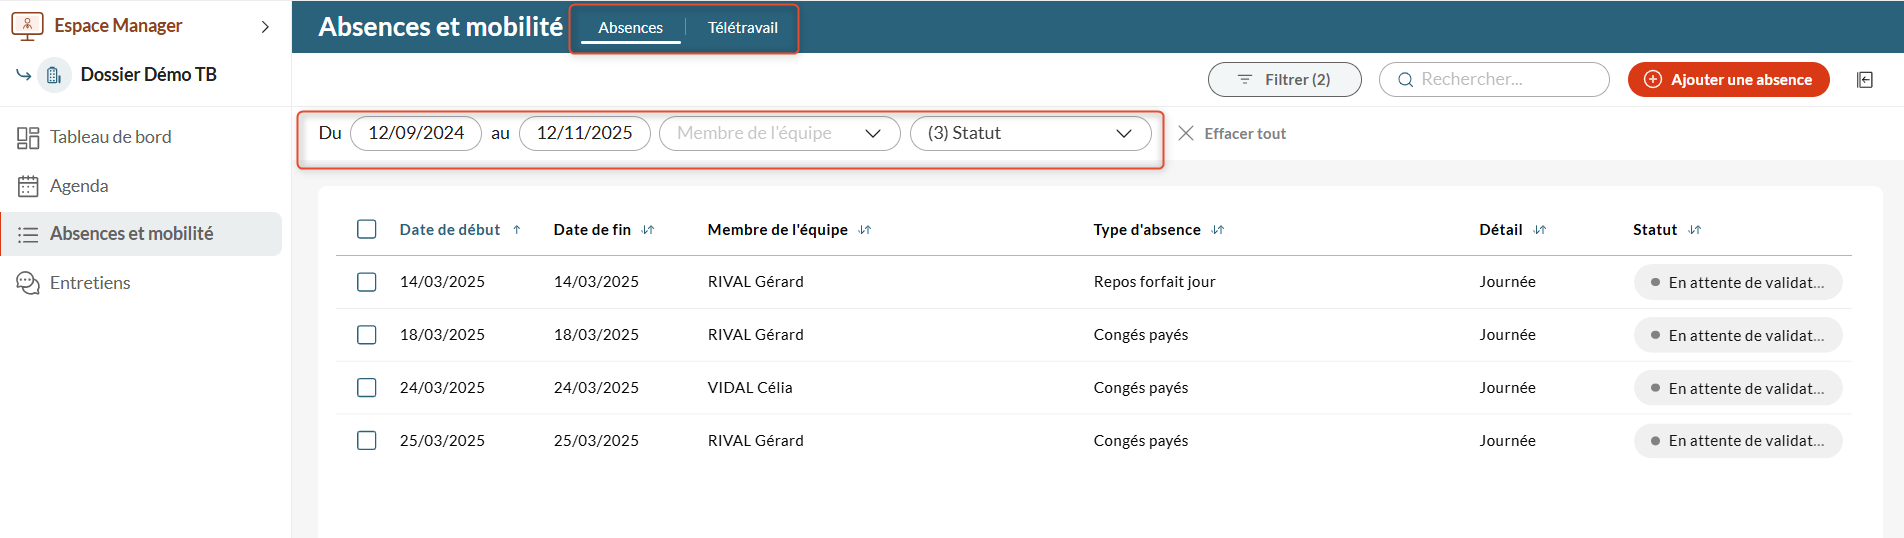Select the VIDAL Célia row checkbox
This screenshot has height=538, width=1904.
pyautogui.click(x=367, y=388)
